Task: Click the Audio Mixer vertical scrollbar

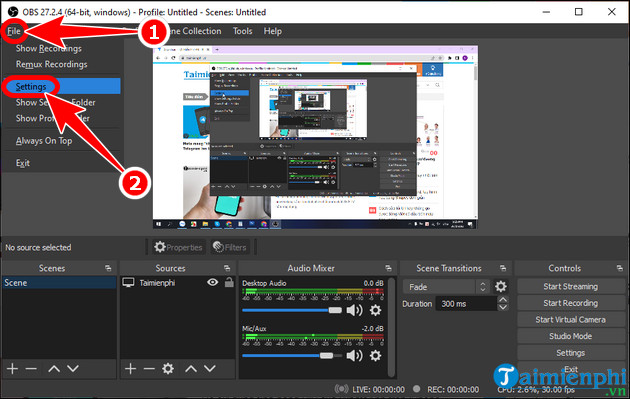Action: [x=391, y=327]
